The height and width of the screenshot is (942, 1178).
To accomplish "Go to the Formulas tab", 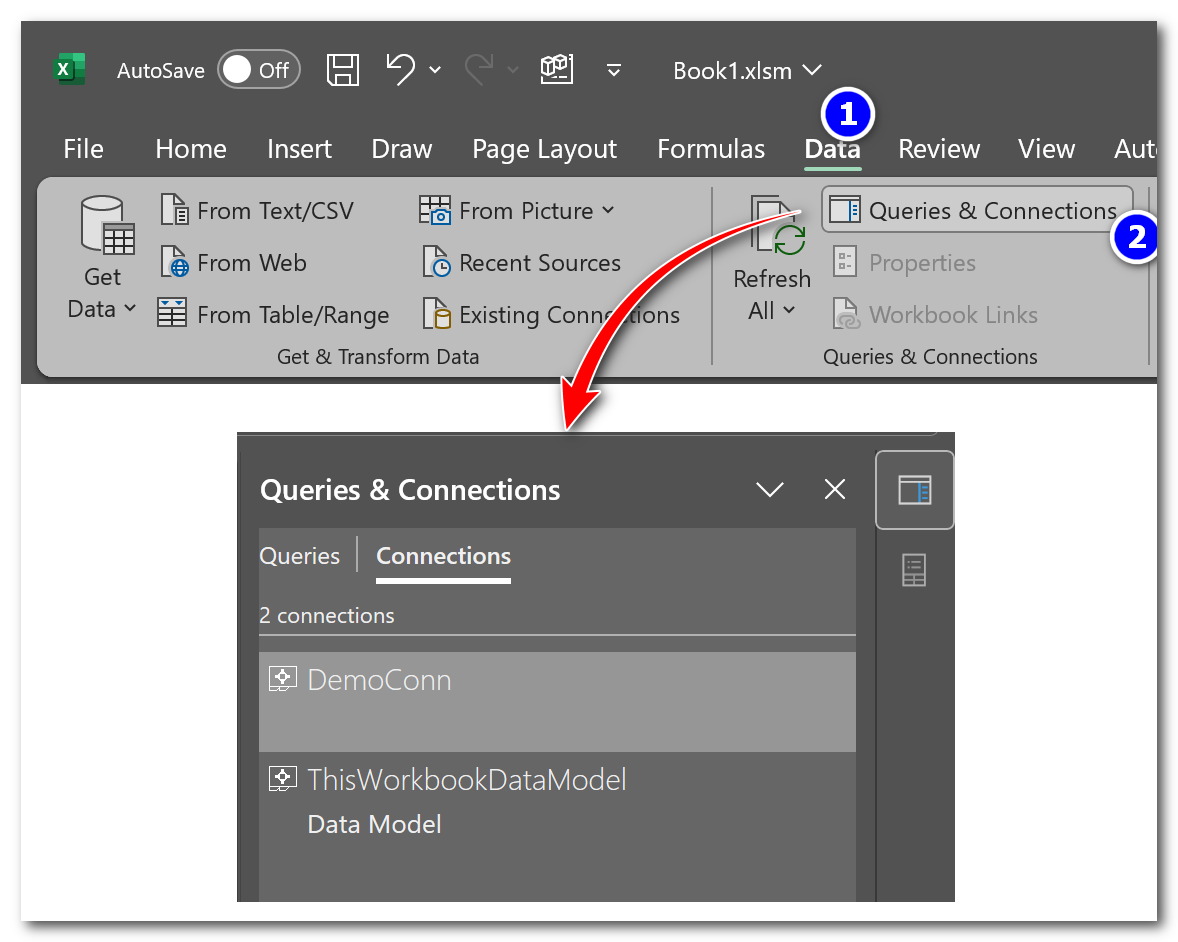I will point(711,149).
